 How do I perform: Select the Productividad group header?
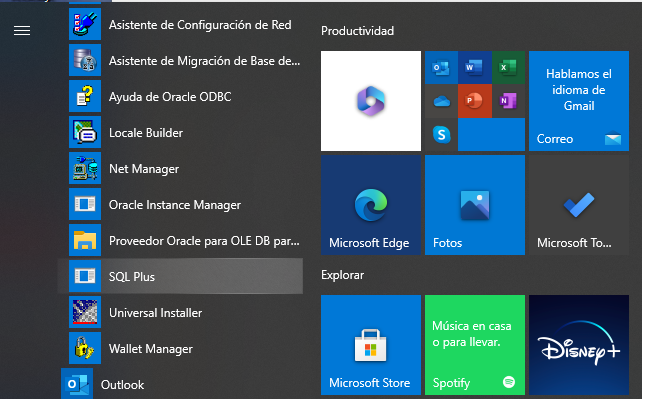(x=357, y=31)
